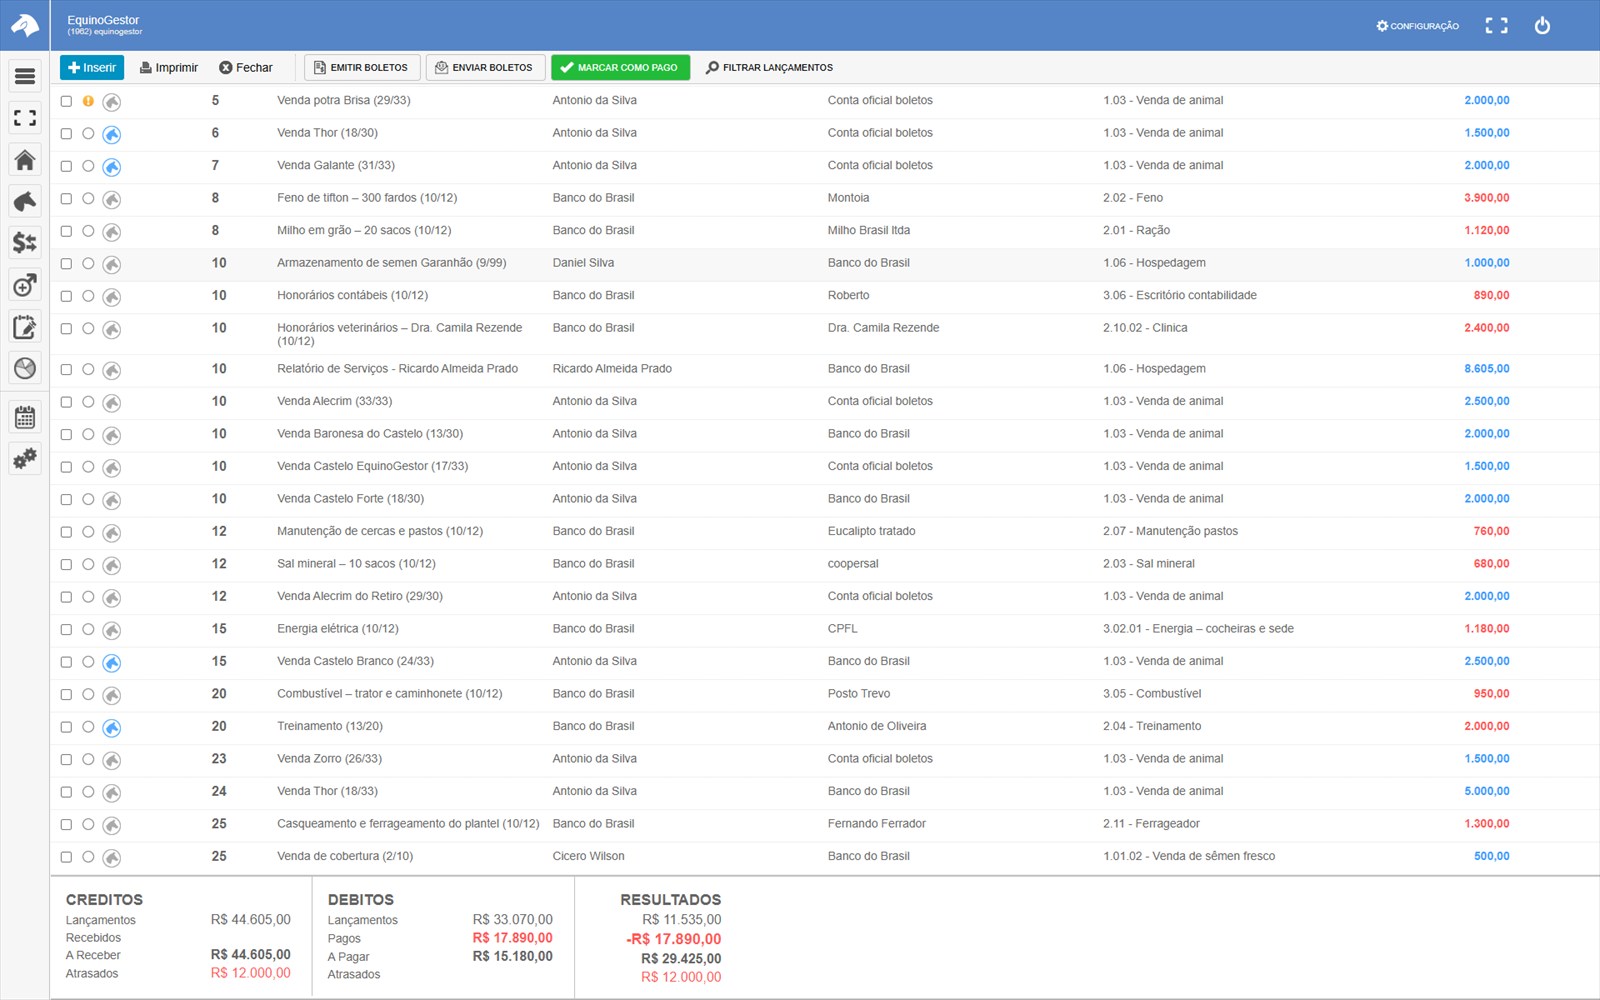Click the EquinoGestor horse logo
The width and height of the screenshot is (1600, 1000).
24,25
